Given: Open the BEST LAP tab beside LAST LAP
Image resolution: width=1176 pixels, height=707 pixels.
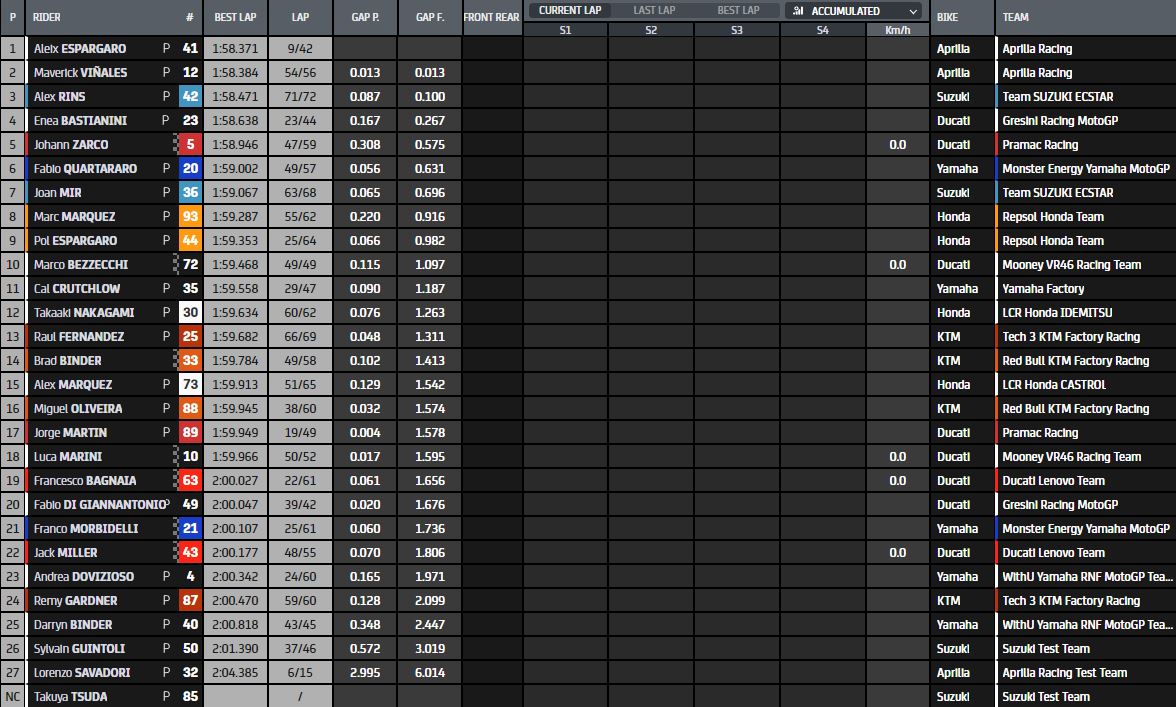Looking at the screenshot, I should 738,10.
